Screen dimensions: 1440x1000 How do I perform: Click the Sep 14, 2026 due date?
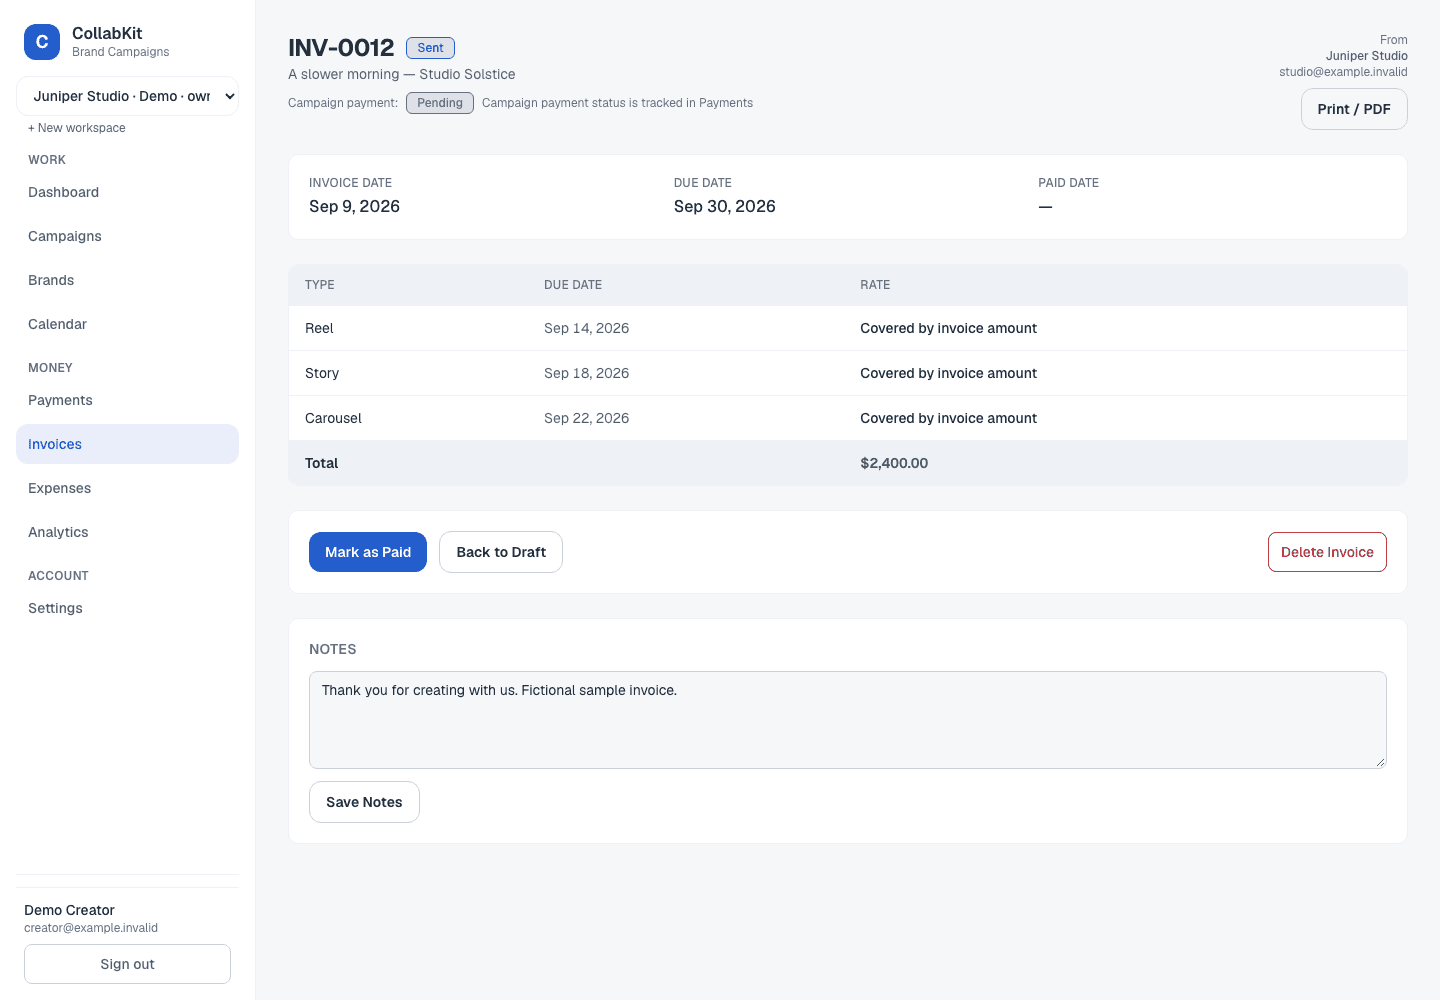[x=586, y=328]
